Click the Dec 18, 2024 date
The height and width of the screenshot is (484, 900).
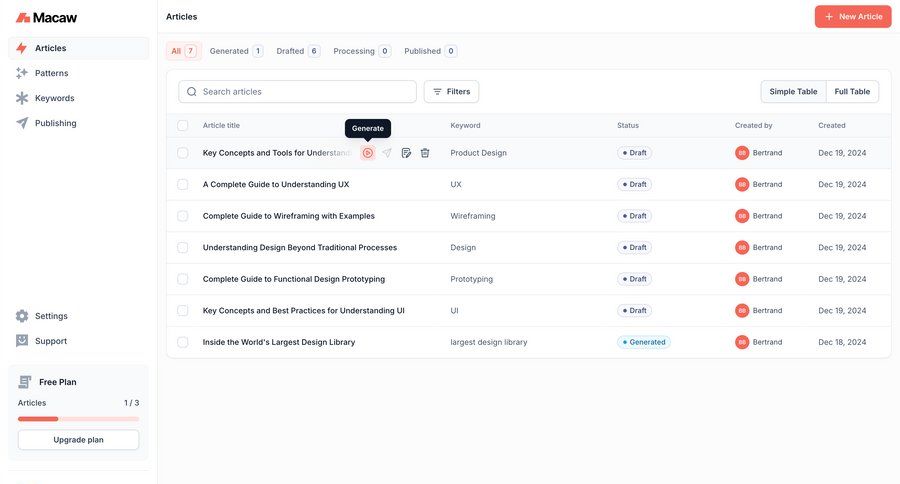point(842,342)
